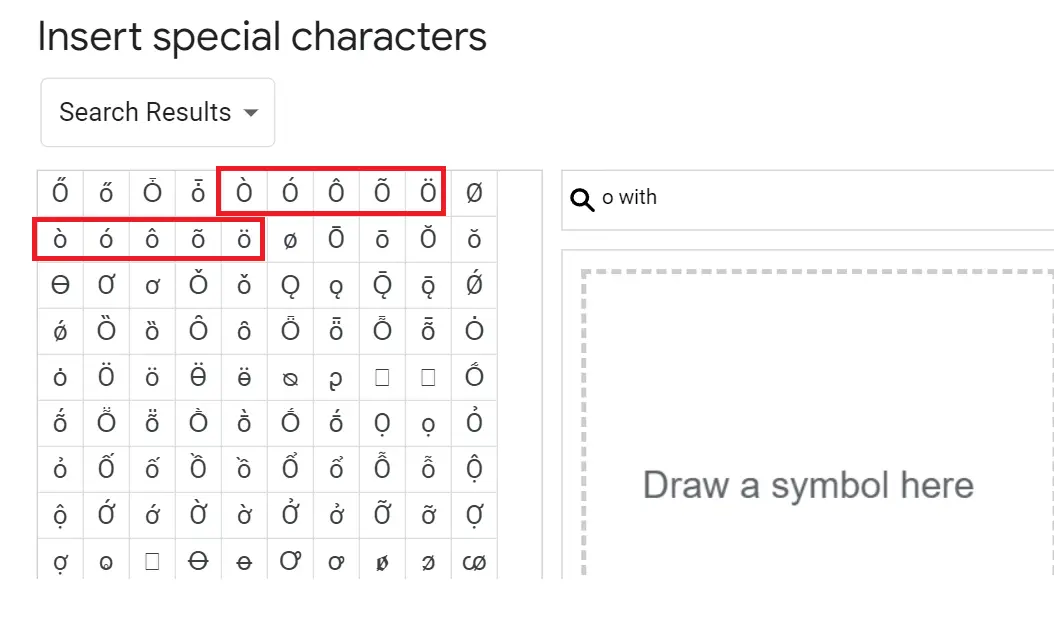
Task: Select lowercase ô with circumflex
Action: point(152,239)
